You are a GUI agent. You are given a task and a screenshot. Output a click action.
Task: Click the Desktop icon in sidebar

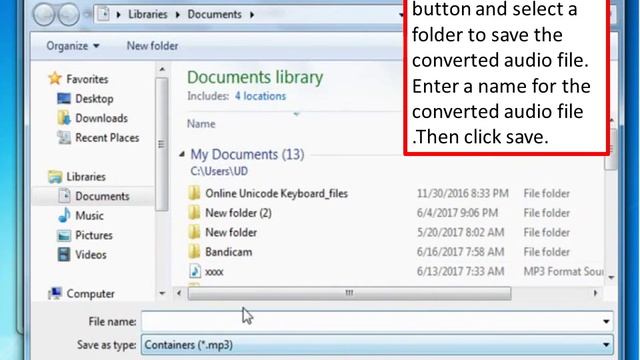pos(64,98)
